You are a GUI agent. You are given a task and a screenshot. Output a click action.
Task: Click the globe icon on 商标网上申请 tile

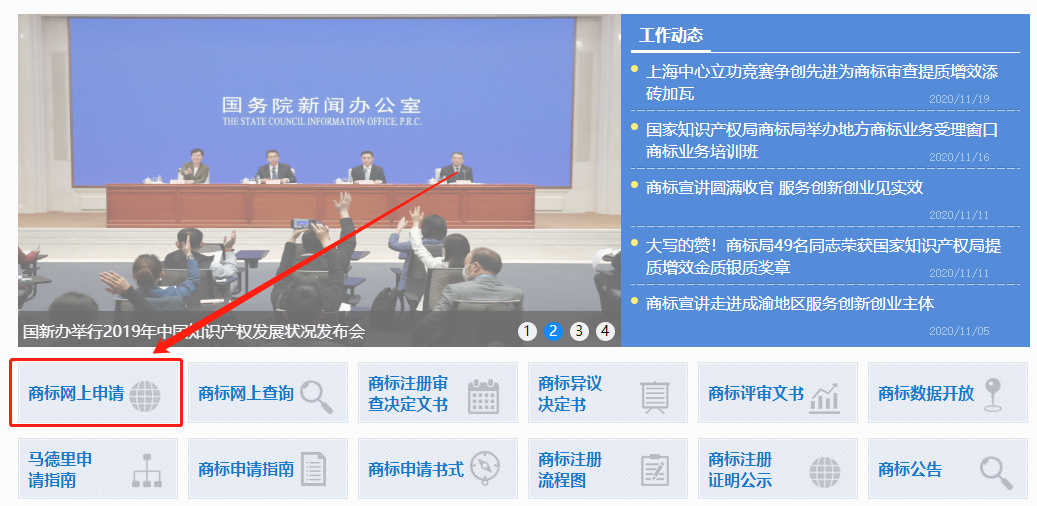coord(145,397)
